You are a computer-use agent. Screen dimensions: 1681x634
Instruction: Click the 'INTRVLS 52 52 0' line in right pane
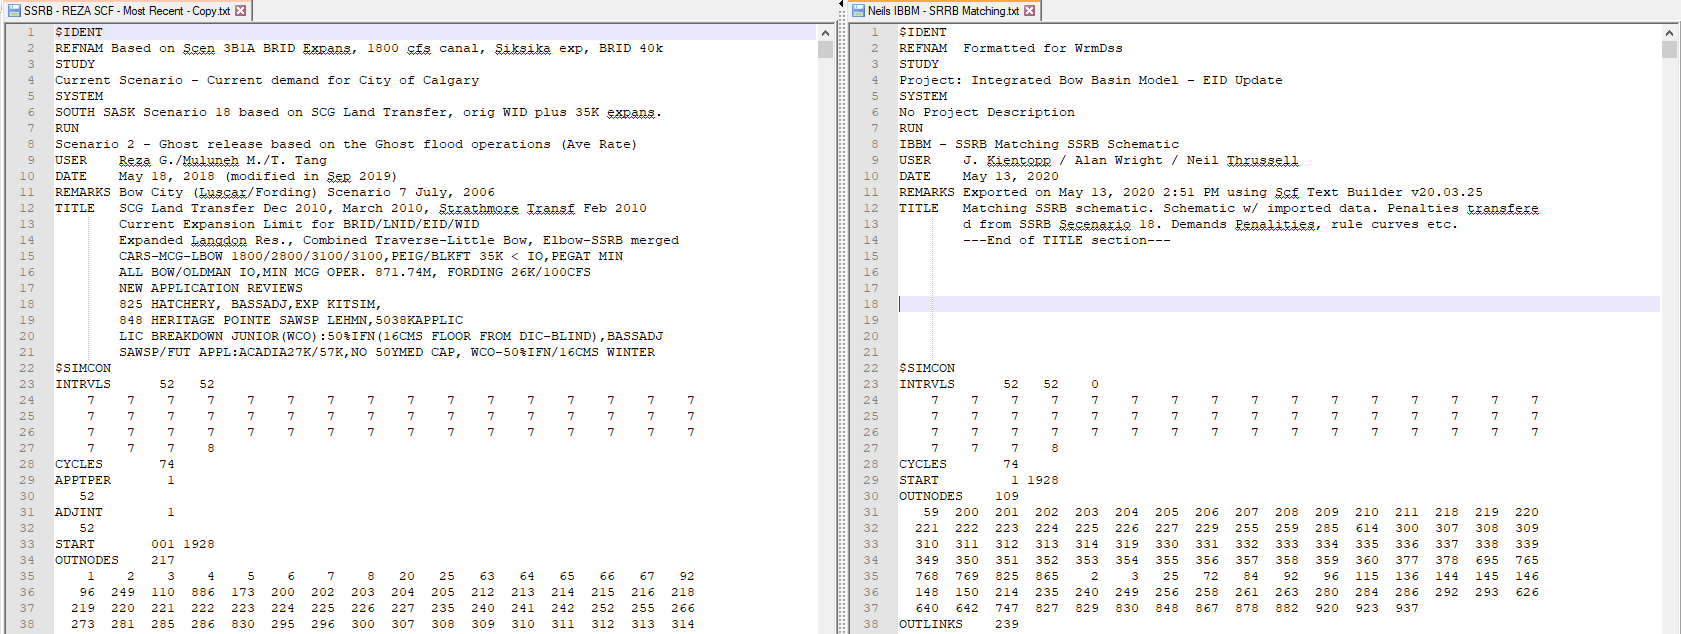pos(999,384)
